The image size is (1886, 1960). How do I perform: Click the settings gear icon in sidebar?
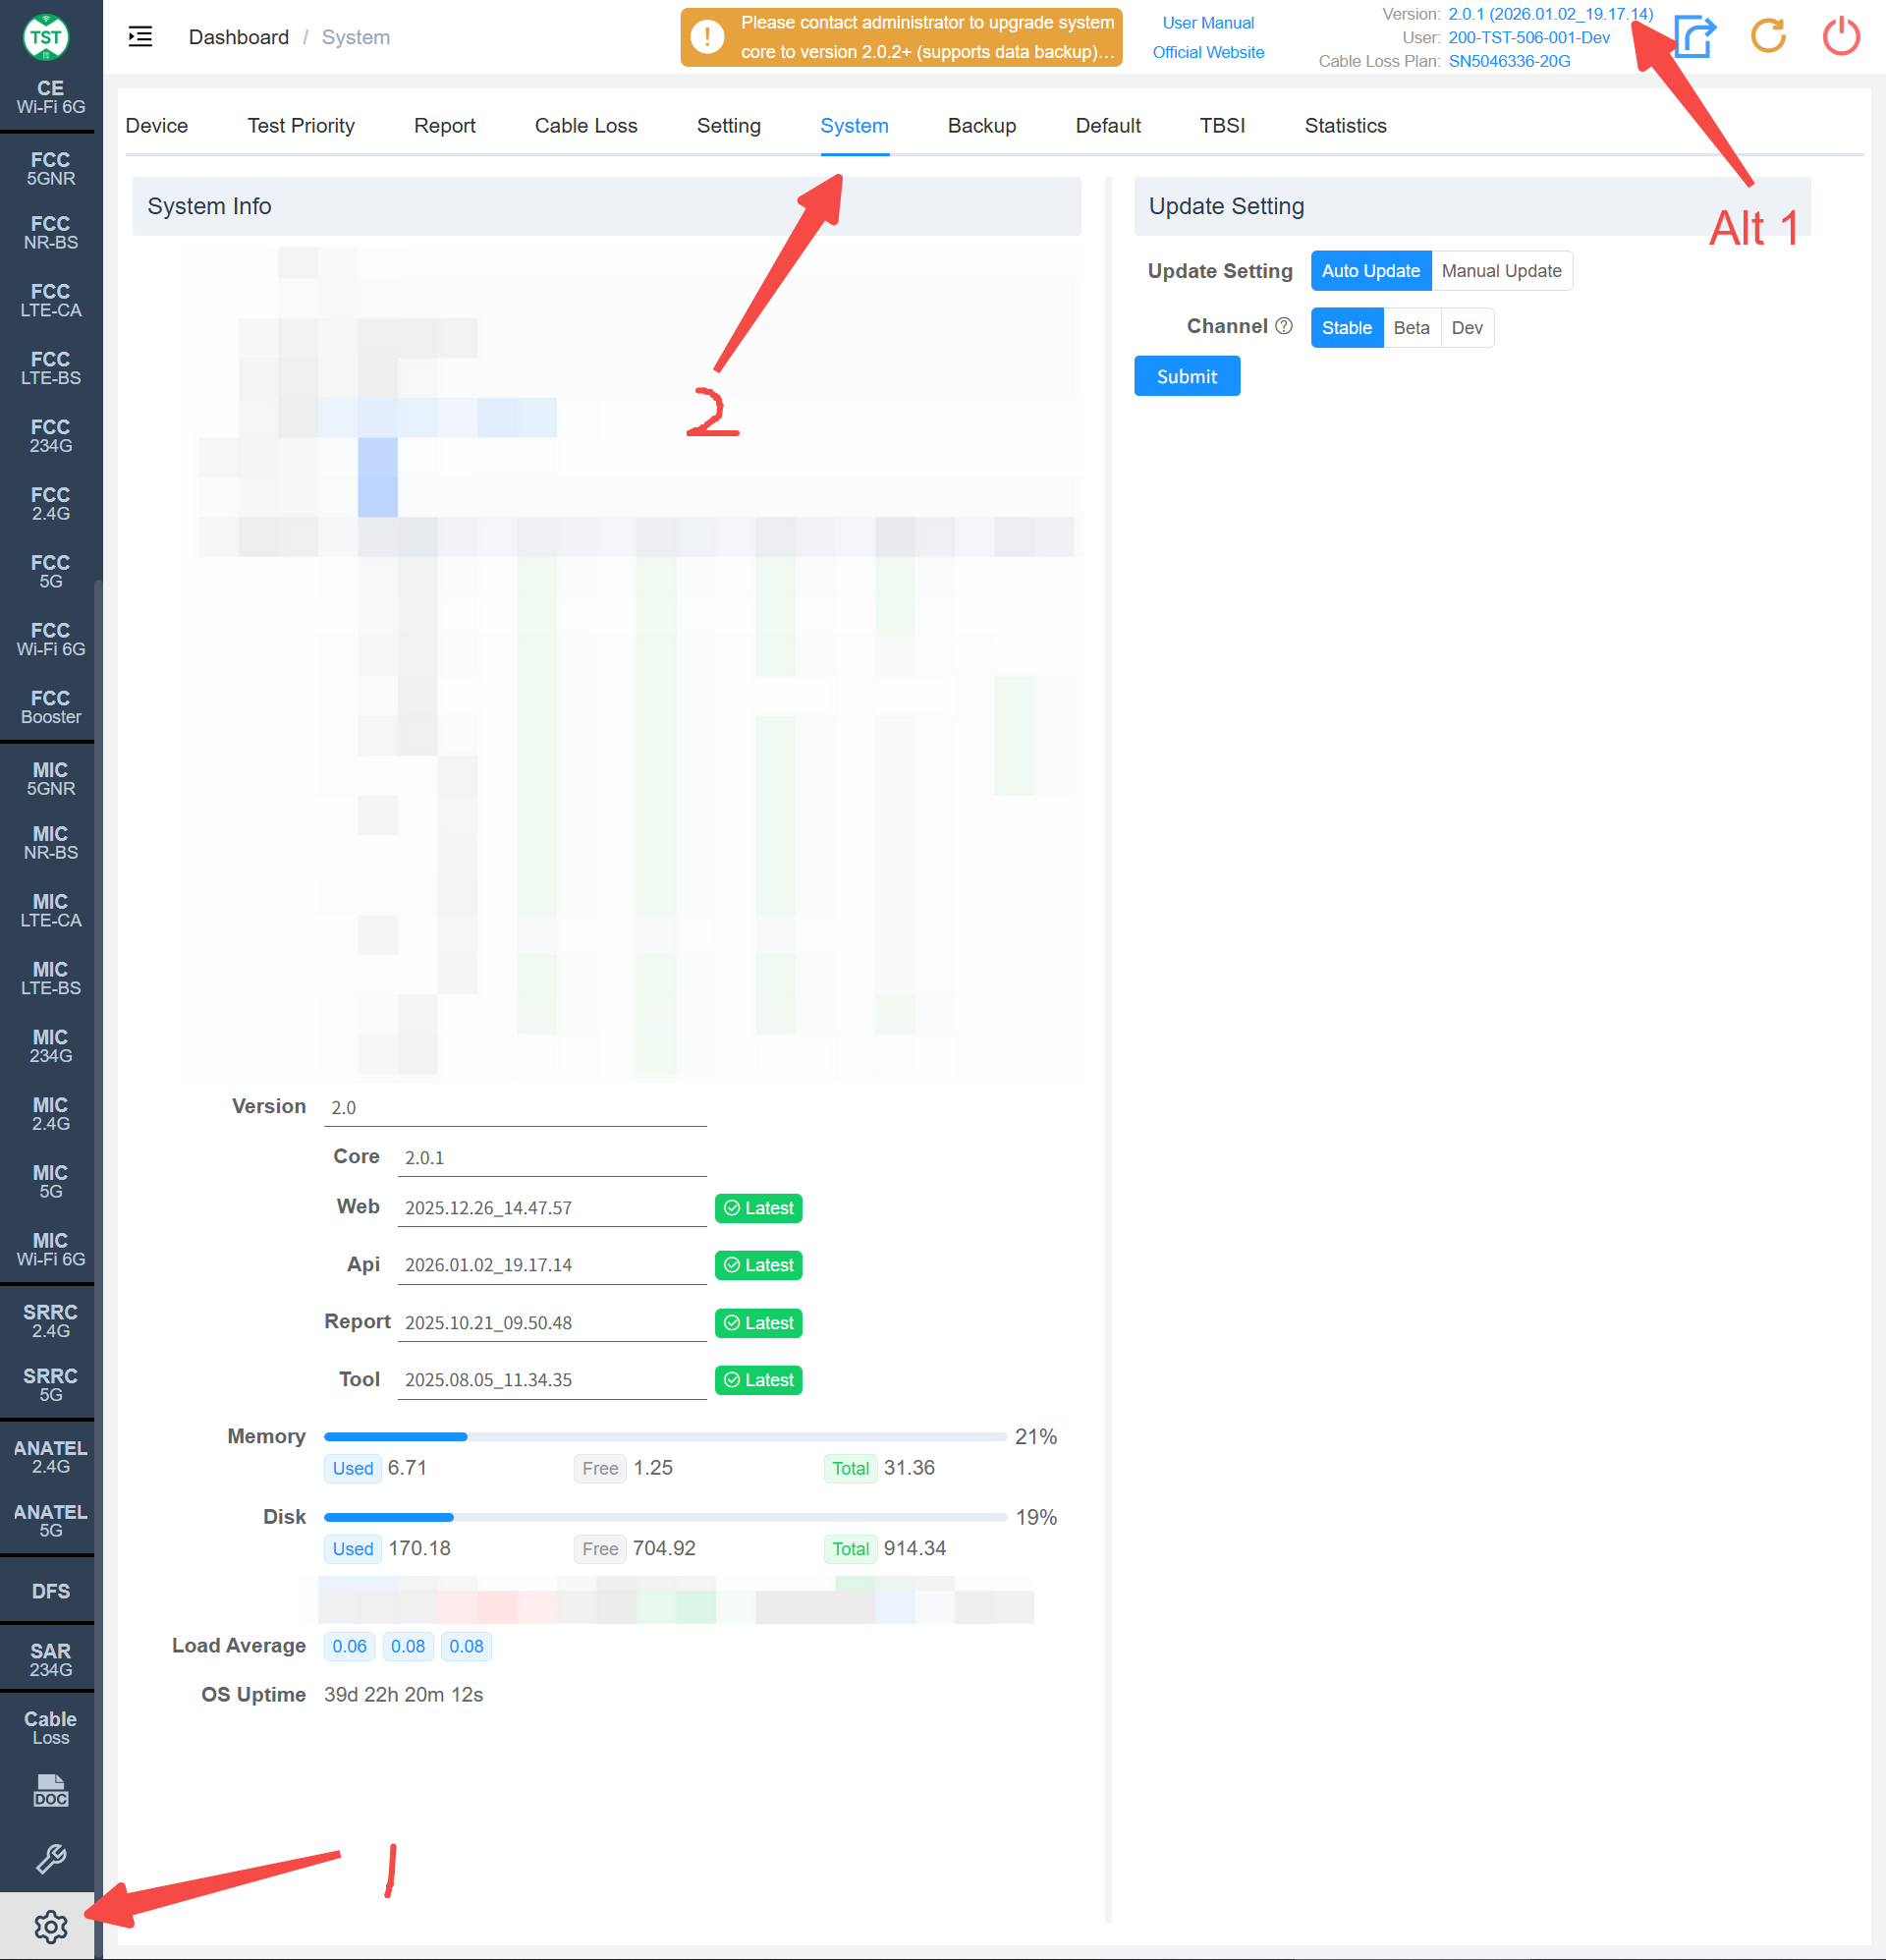tap(50, 1925)
